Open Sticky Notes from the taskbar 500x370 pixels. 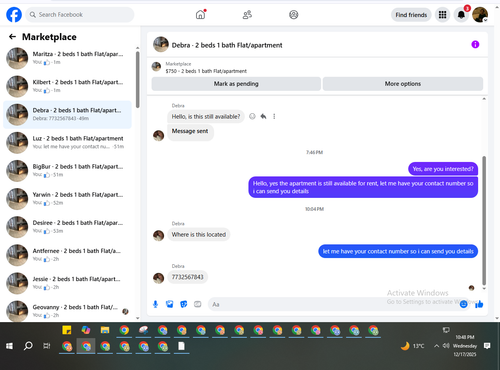point(67,330)
